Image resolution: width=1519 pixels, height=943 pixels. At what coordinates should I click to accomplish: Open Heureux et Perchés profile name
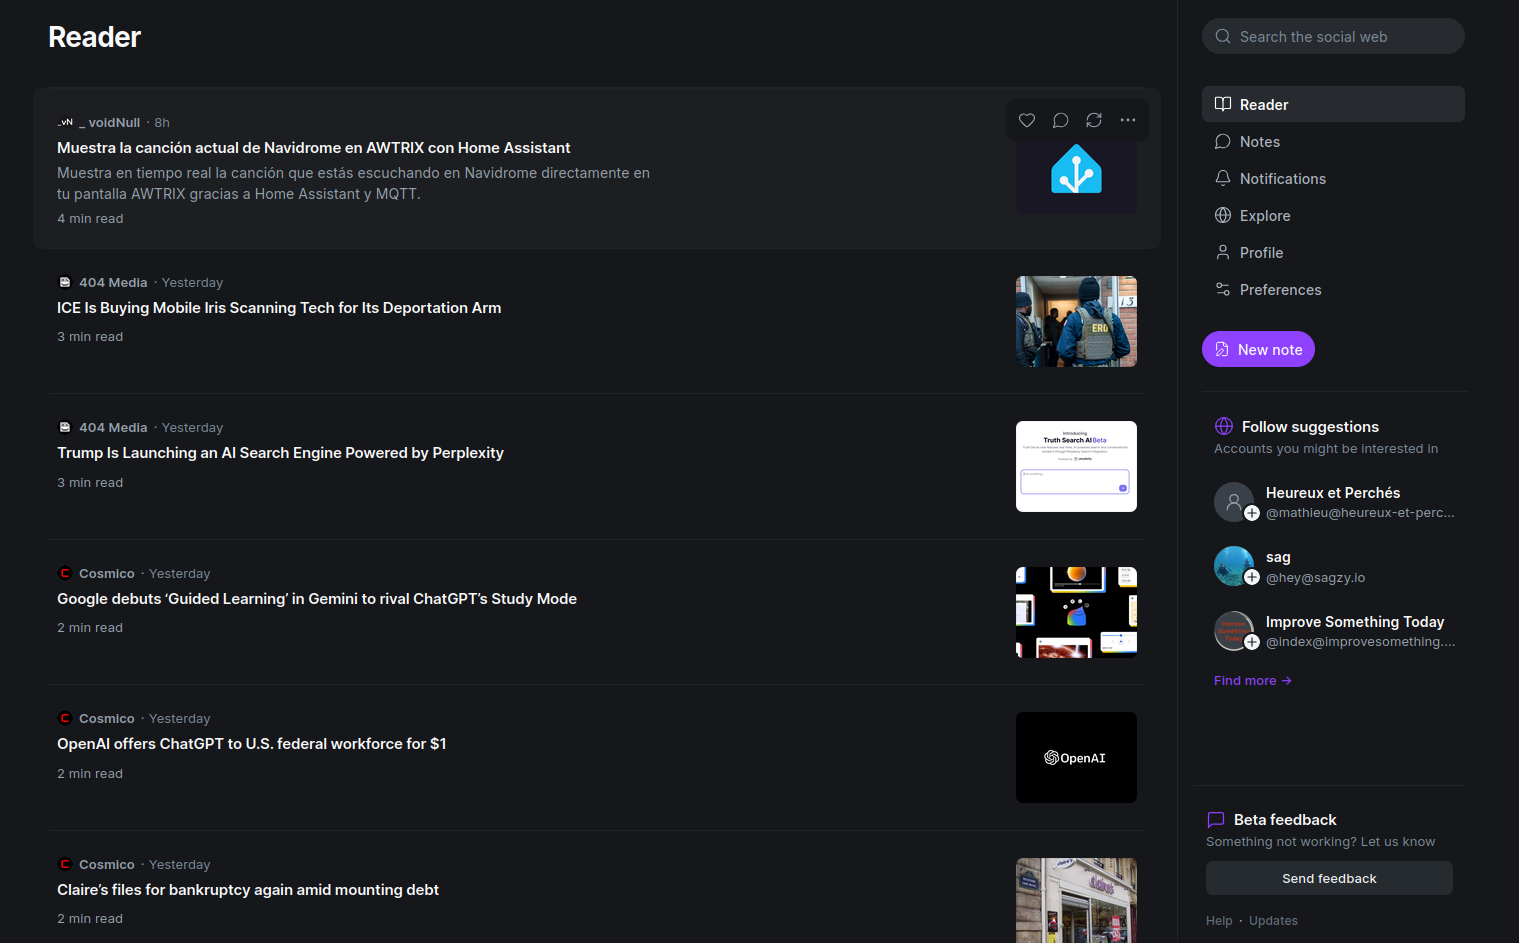[1333, 492]
